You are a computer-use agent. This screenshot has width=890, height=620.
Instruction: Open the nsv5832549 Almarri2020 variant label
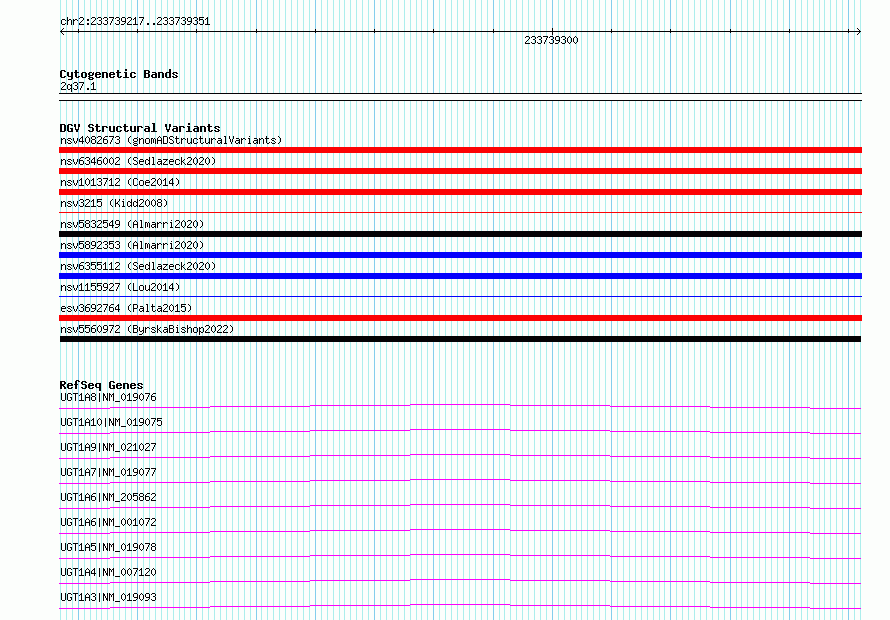pyautogui.click(x=132, y=224)
